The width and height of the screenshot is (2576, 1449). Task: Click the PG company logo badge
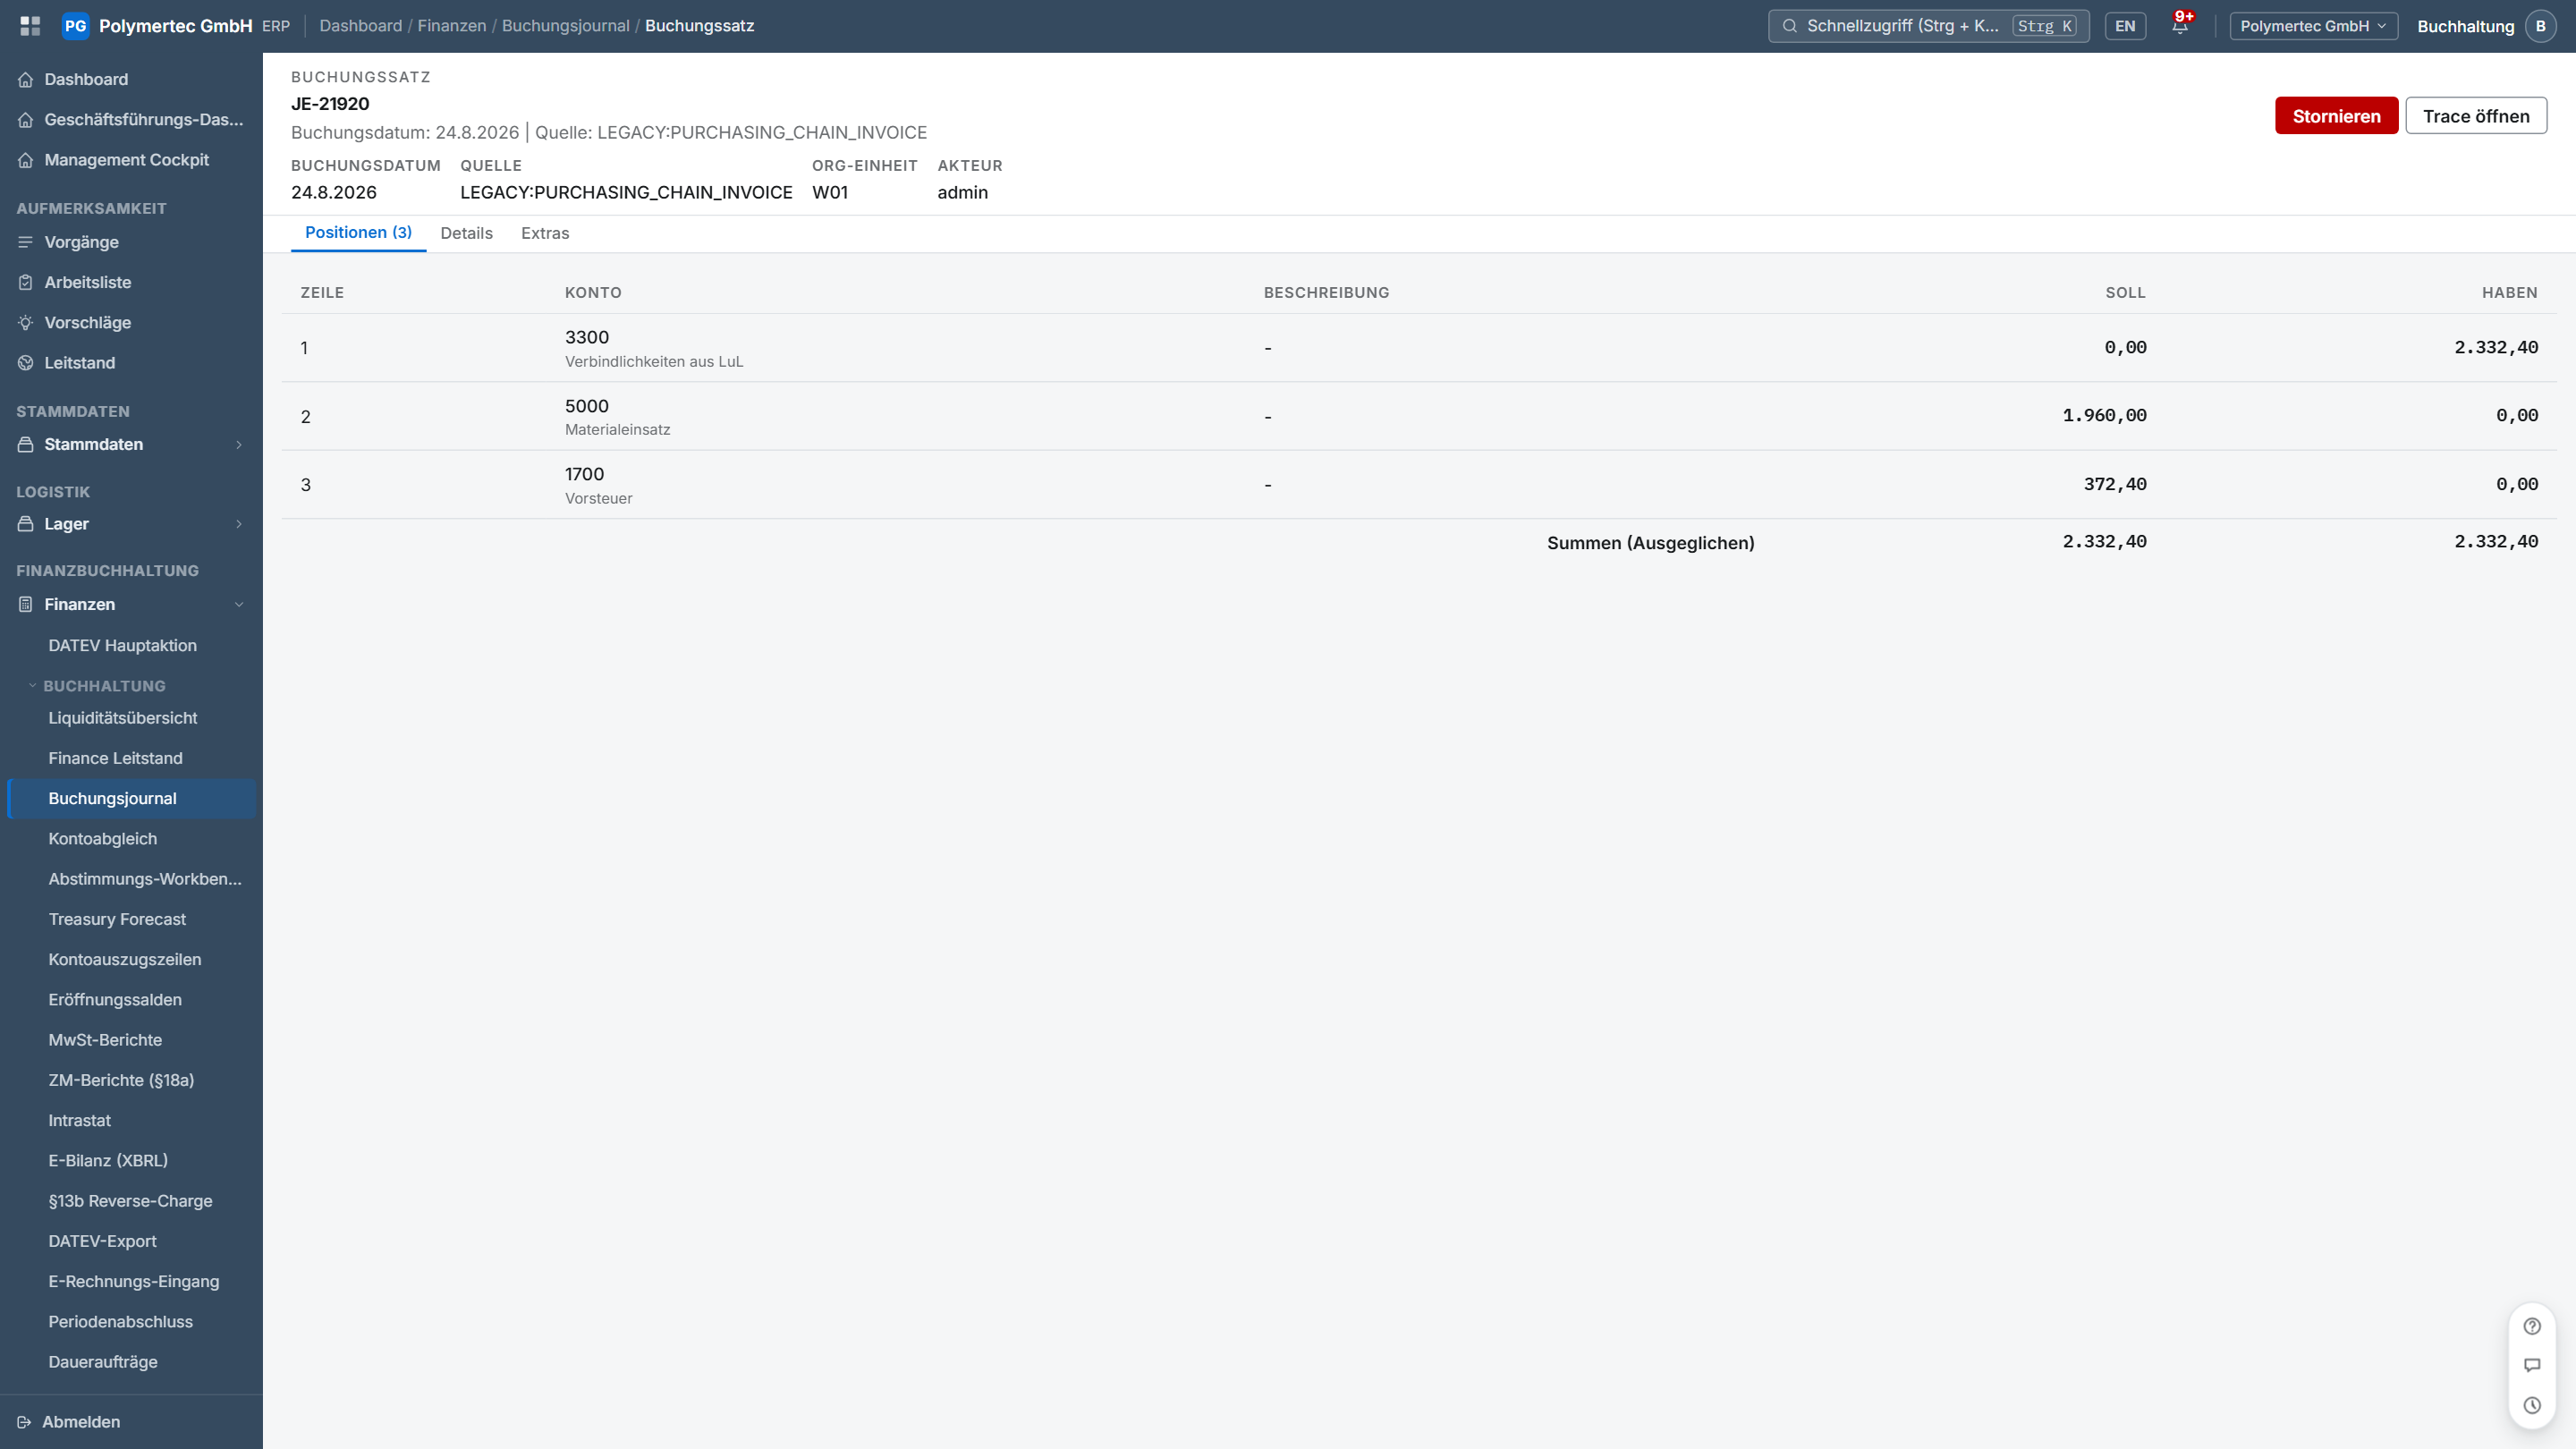pyautogui.click(x=75, y=26)
